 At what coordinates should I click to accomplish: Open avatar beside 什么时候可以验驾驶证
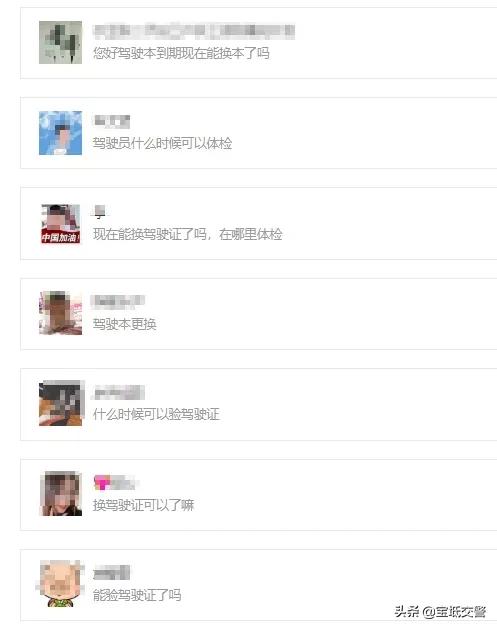click(61, 403)
